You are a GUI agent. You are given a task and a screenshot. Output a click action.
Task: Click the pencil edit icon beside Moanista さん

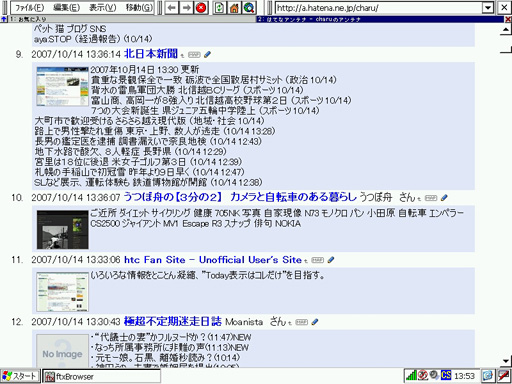(315, 322)
